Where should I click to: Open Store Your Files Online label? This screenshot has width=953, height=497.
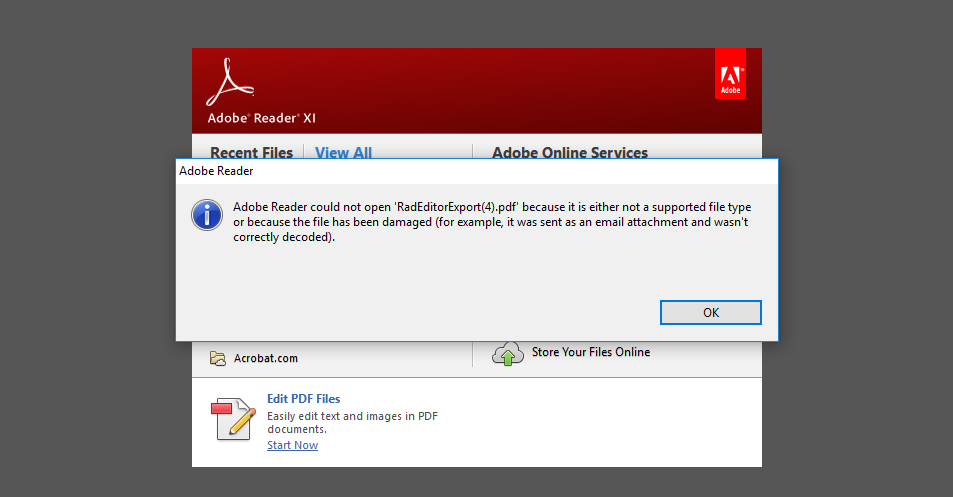(x=591, y=352)
